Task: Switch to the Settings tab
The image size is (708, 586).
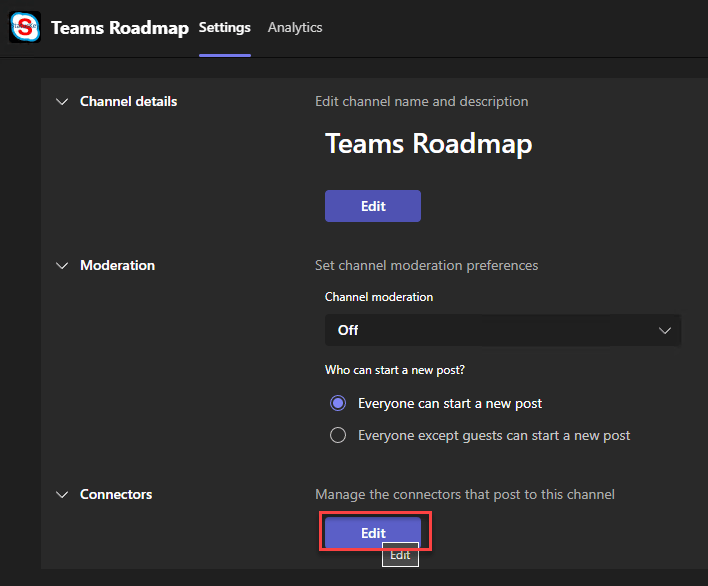Action: 224,27
